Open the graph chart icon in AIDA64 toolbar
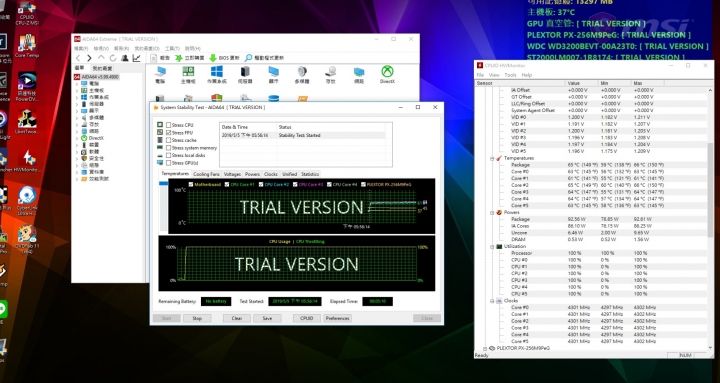 coord(136,58)
